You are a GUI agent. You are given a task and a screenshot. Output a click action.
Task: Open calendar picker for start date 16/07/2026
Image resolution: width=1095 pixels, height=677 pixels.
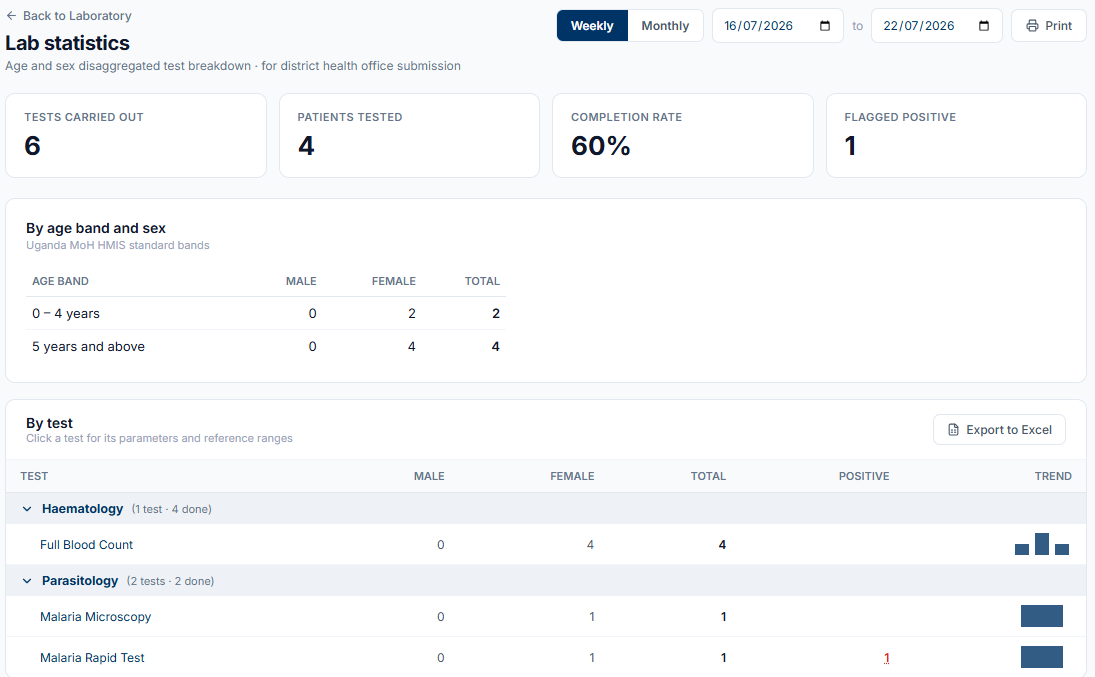825,26
